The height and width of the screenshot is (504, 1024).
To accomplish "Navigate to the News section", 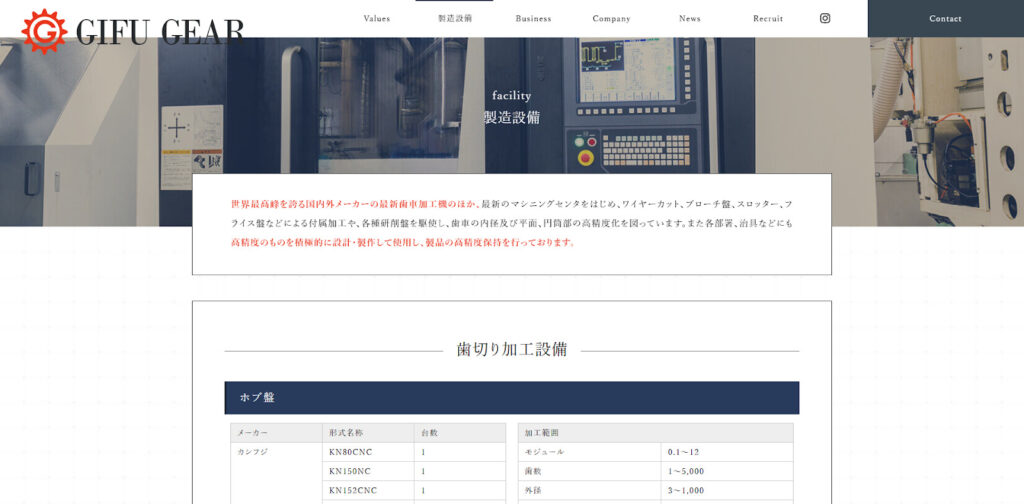I will [690, 19].
